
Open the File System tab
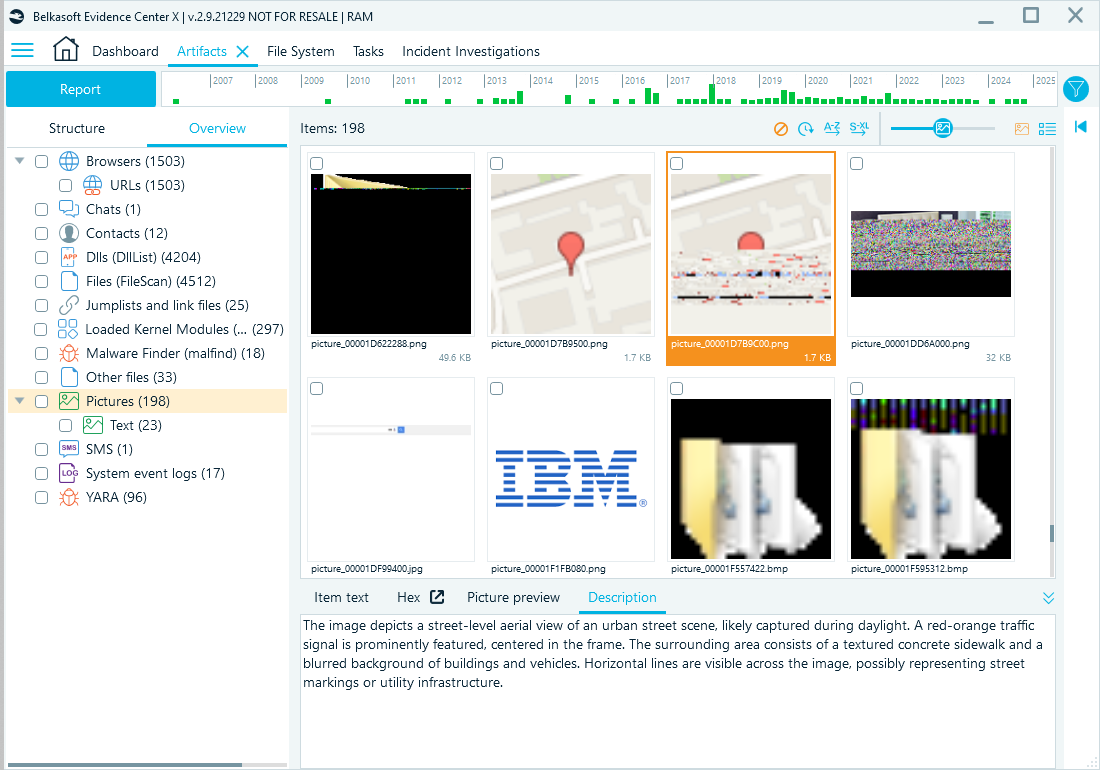(300, 51)
